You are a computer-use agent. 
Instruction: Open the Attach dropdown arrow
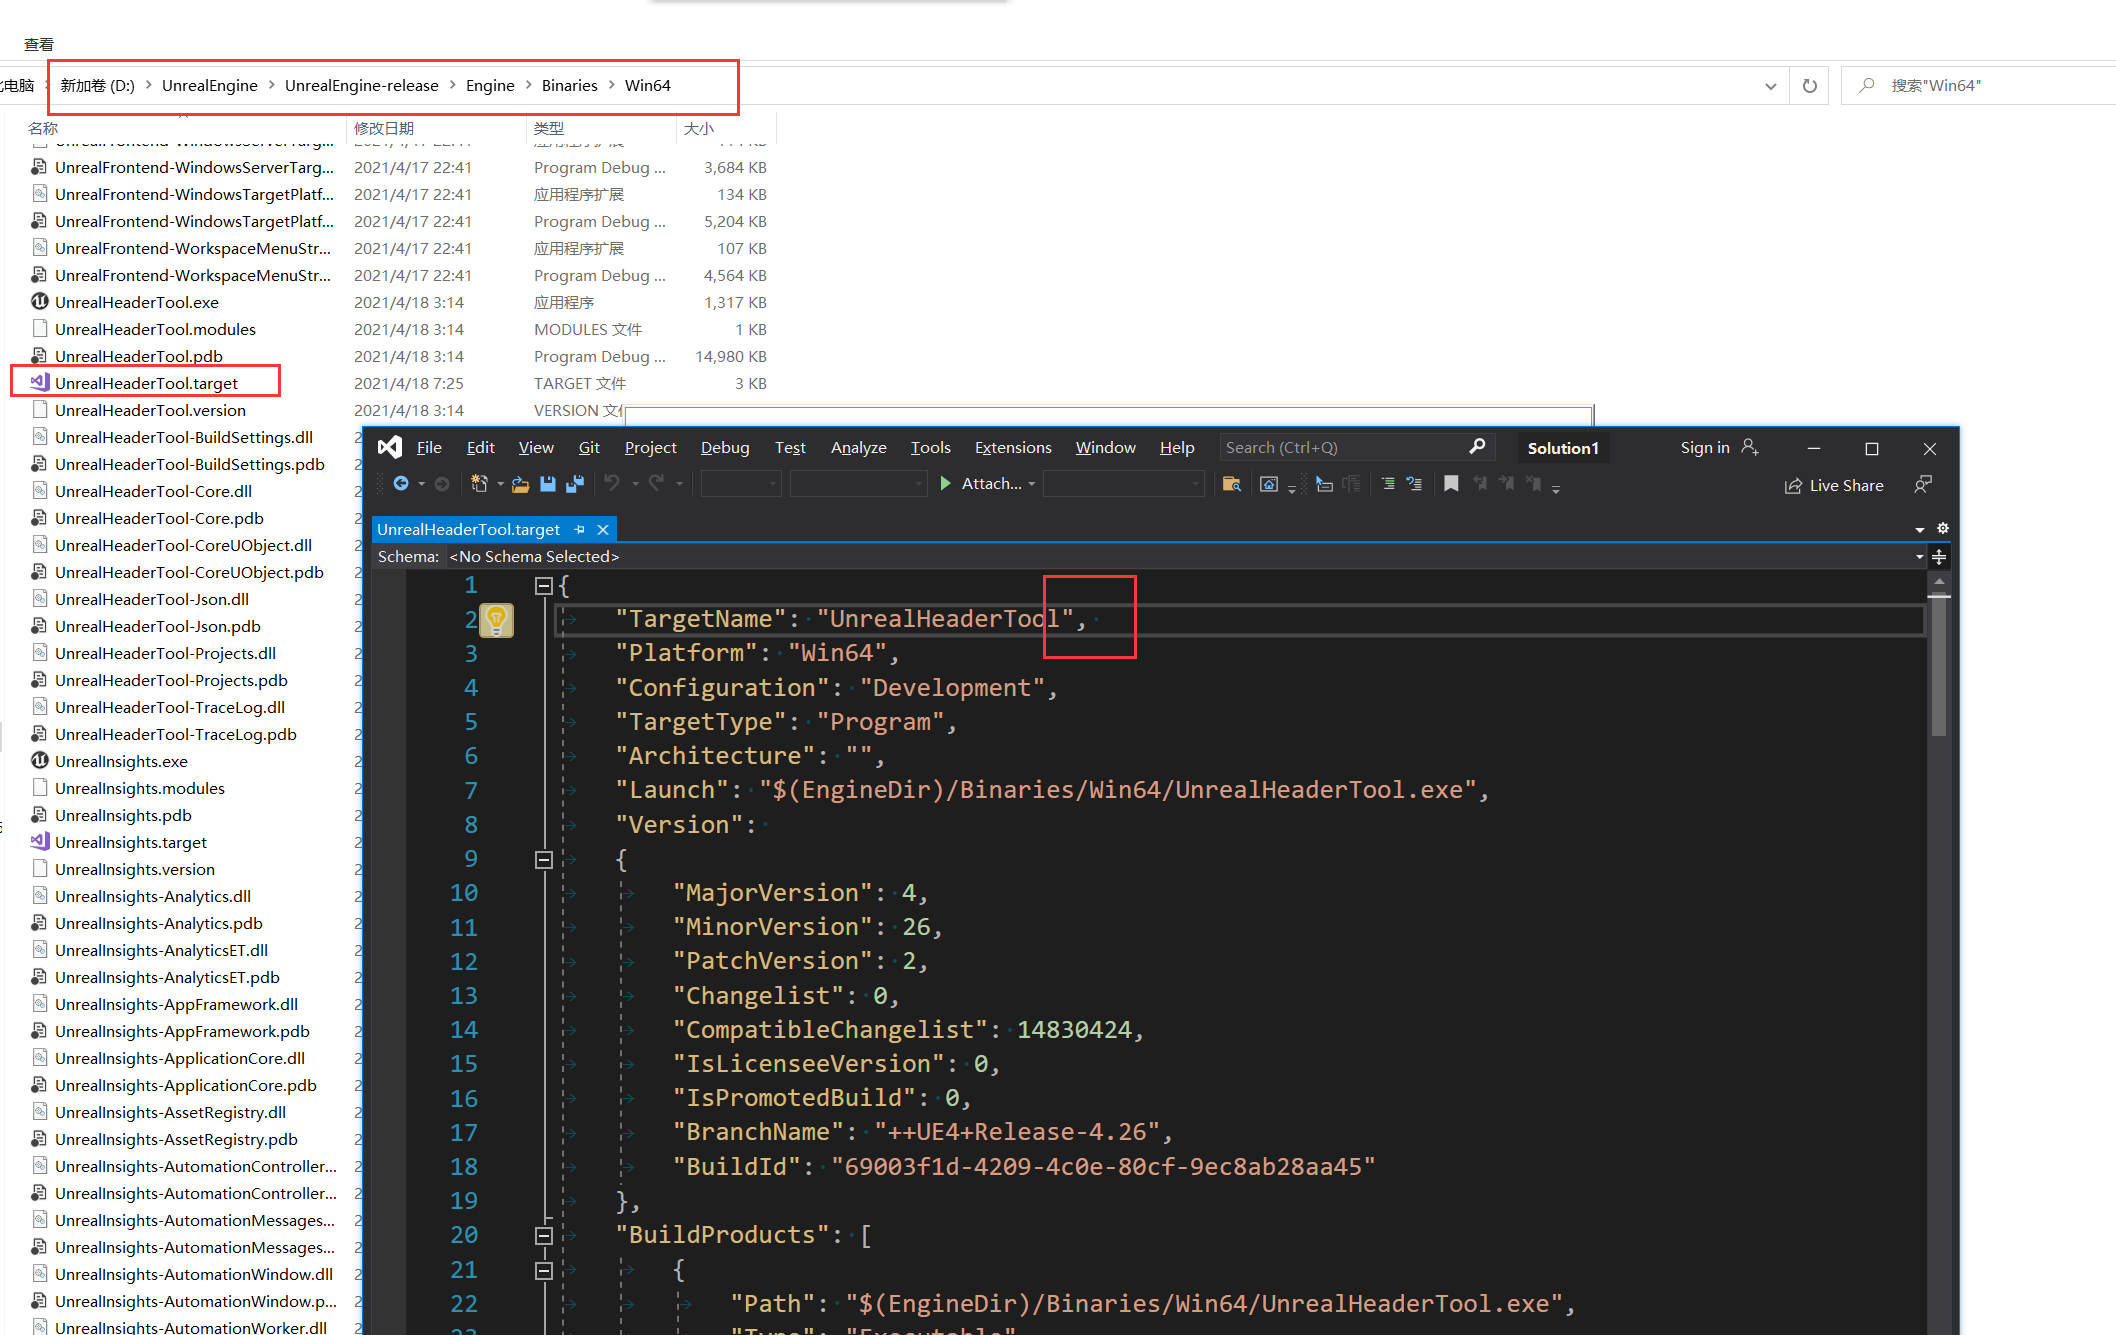[1031, 484]
